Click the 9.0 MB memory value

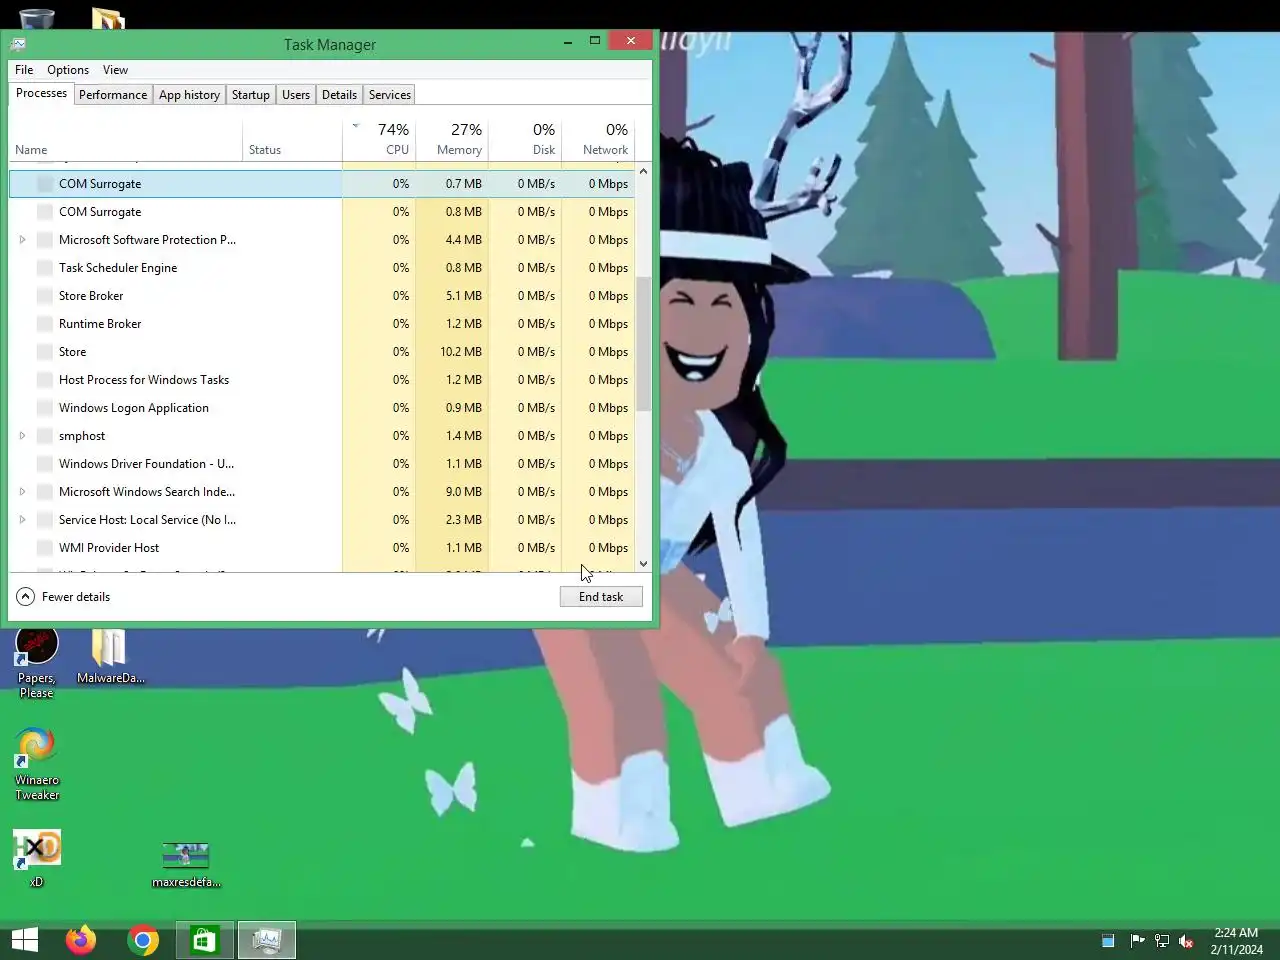tap(464, 492)
